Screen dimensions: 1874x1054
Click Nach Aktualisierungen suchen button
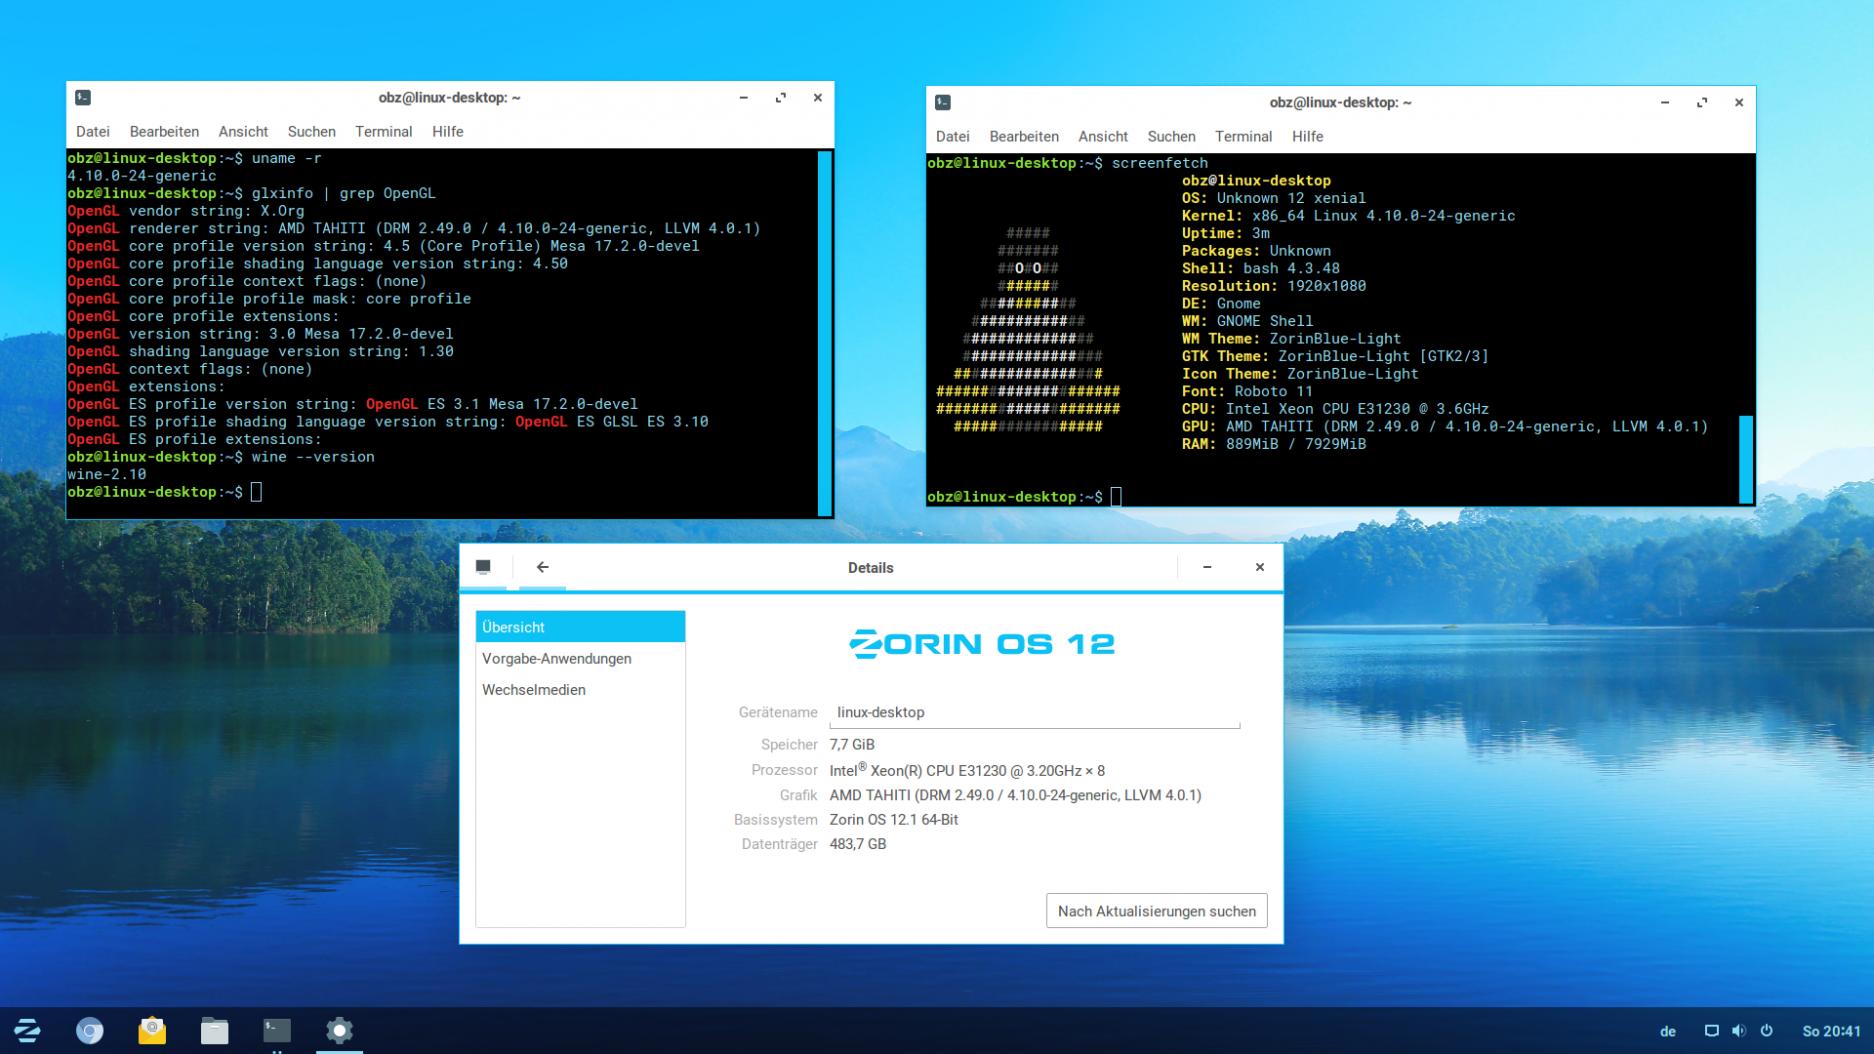1157,911
